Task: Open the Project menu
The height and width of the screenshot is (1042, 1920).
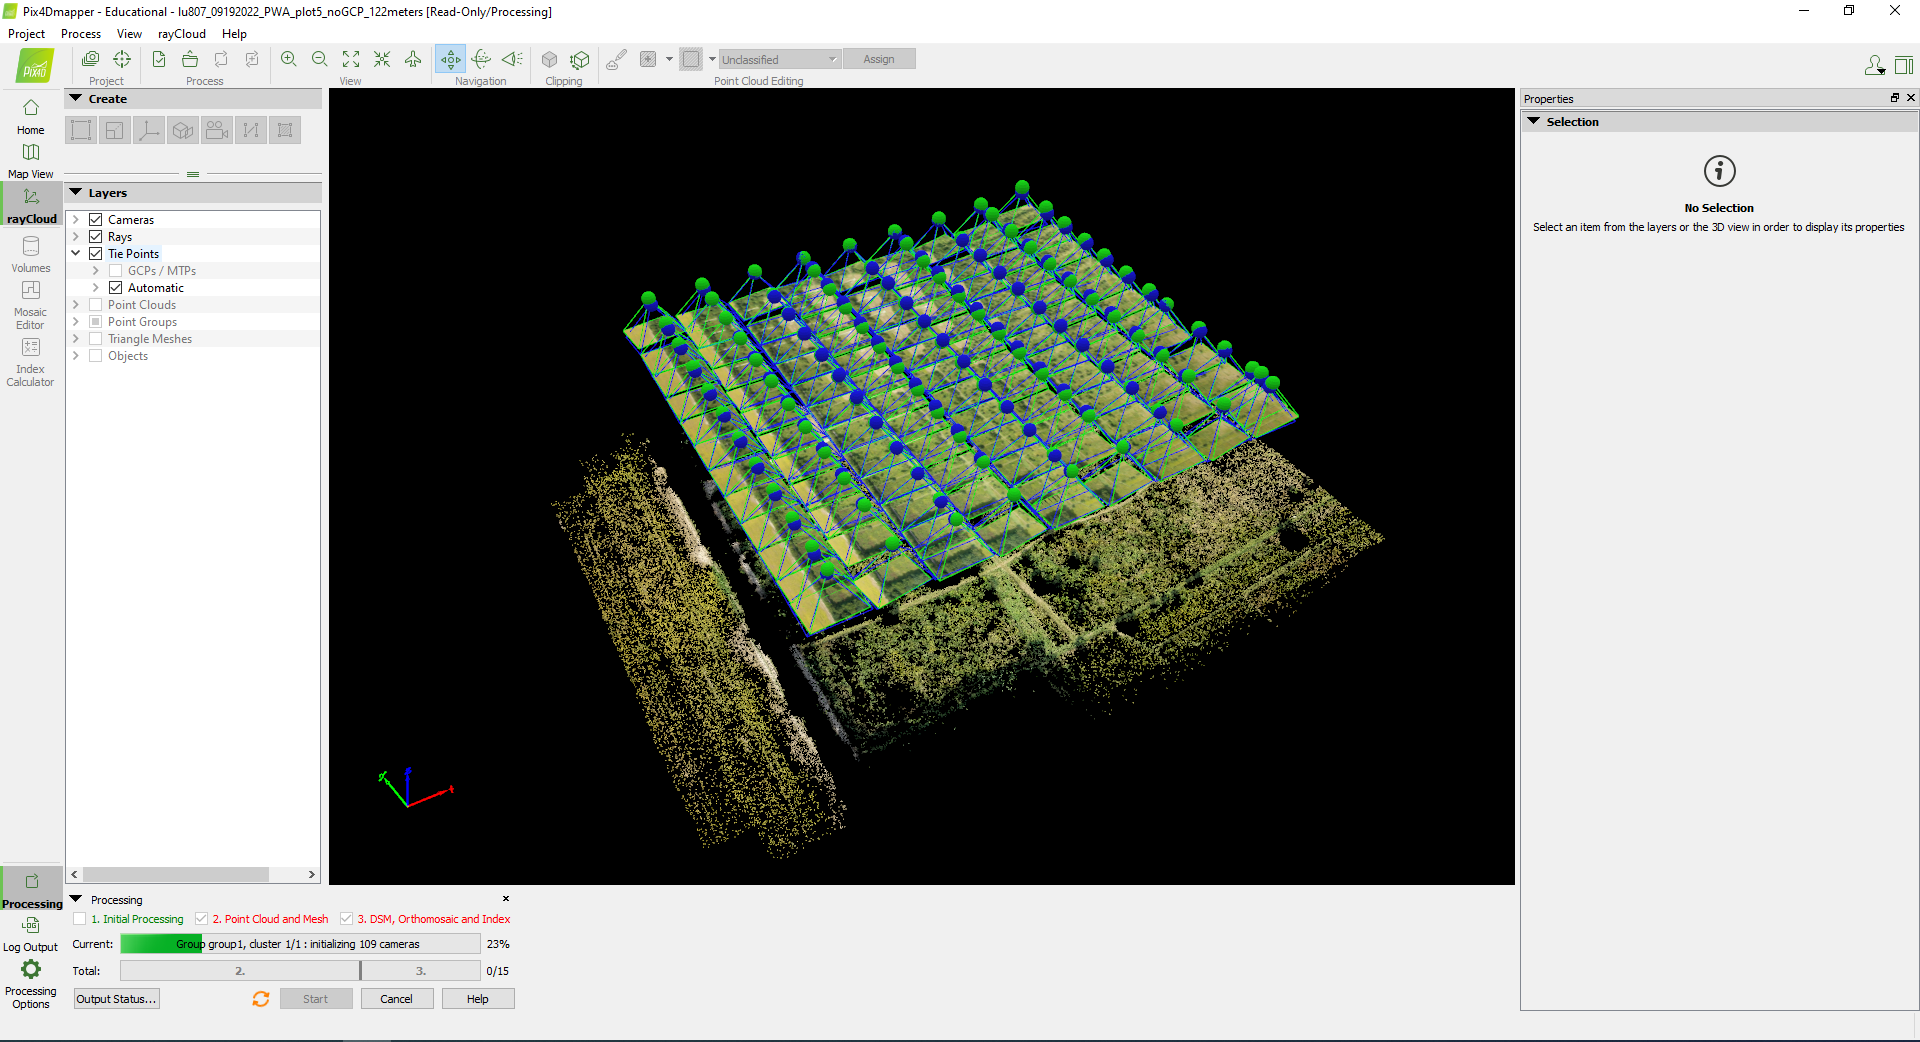Action: coord(27,33)
